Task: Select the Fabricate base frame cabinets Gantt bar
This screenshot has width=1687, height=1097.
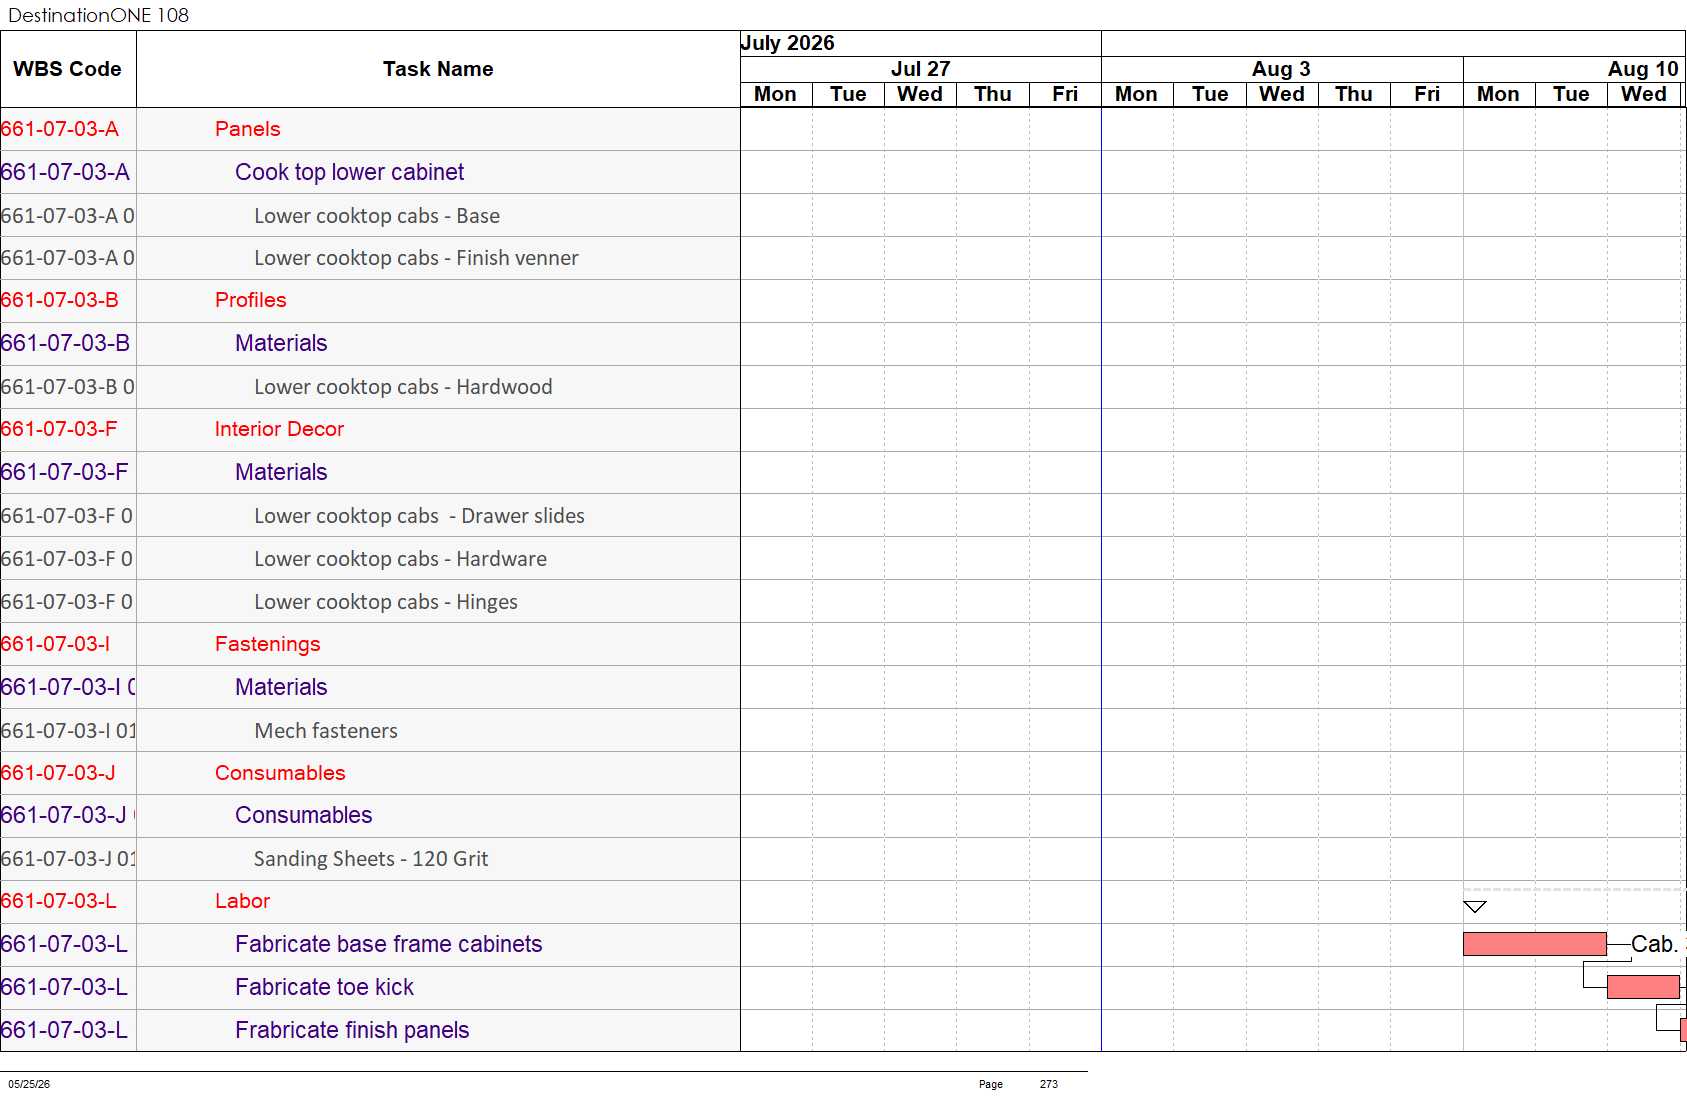Action: click(1535, 944)
